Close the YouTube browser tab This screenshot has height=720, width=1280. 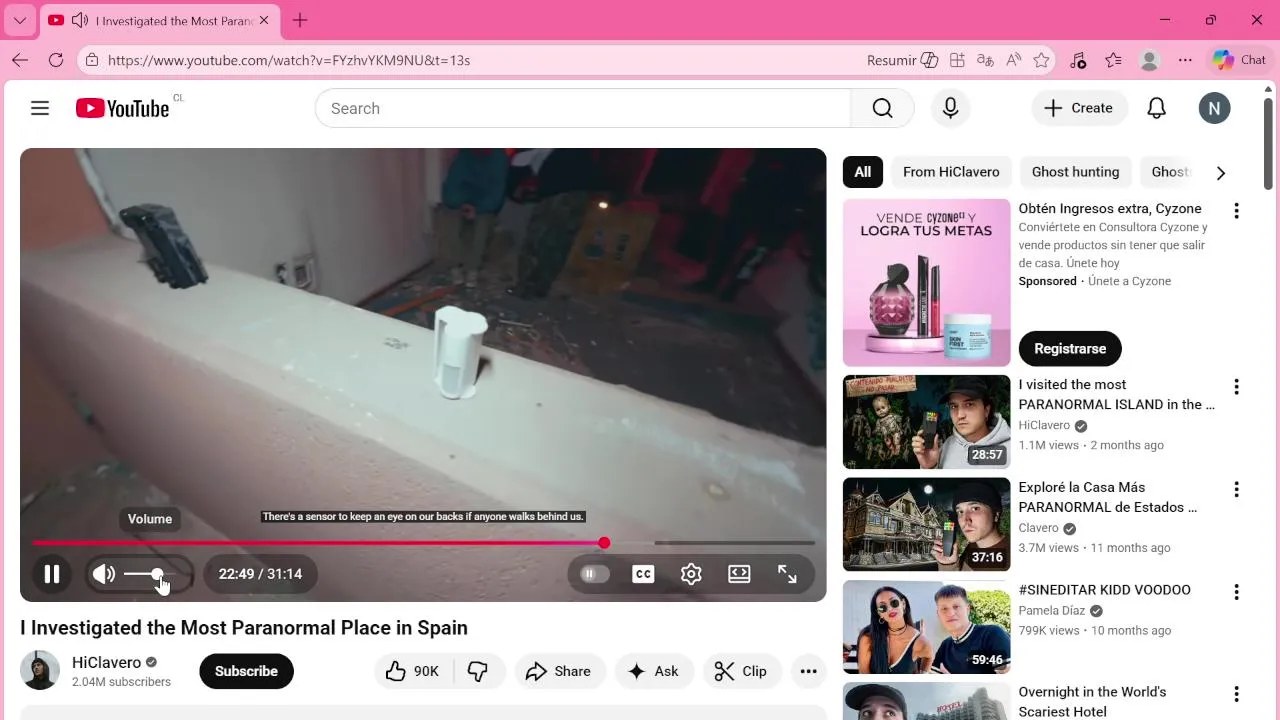click(x=264, y=20)
